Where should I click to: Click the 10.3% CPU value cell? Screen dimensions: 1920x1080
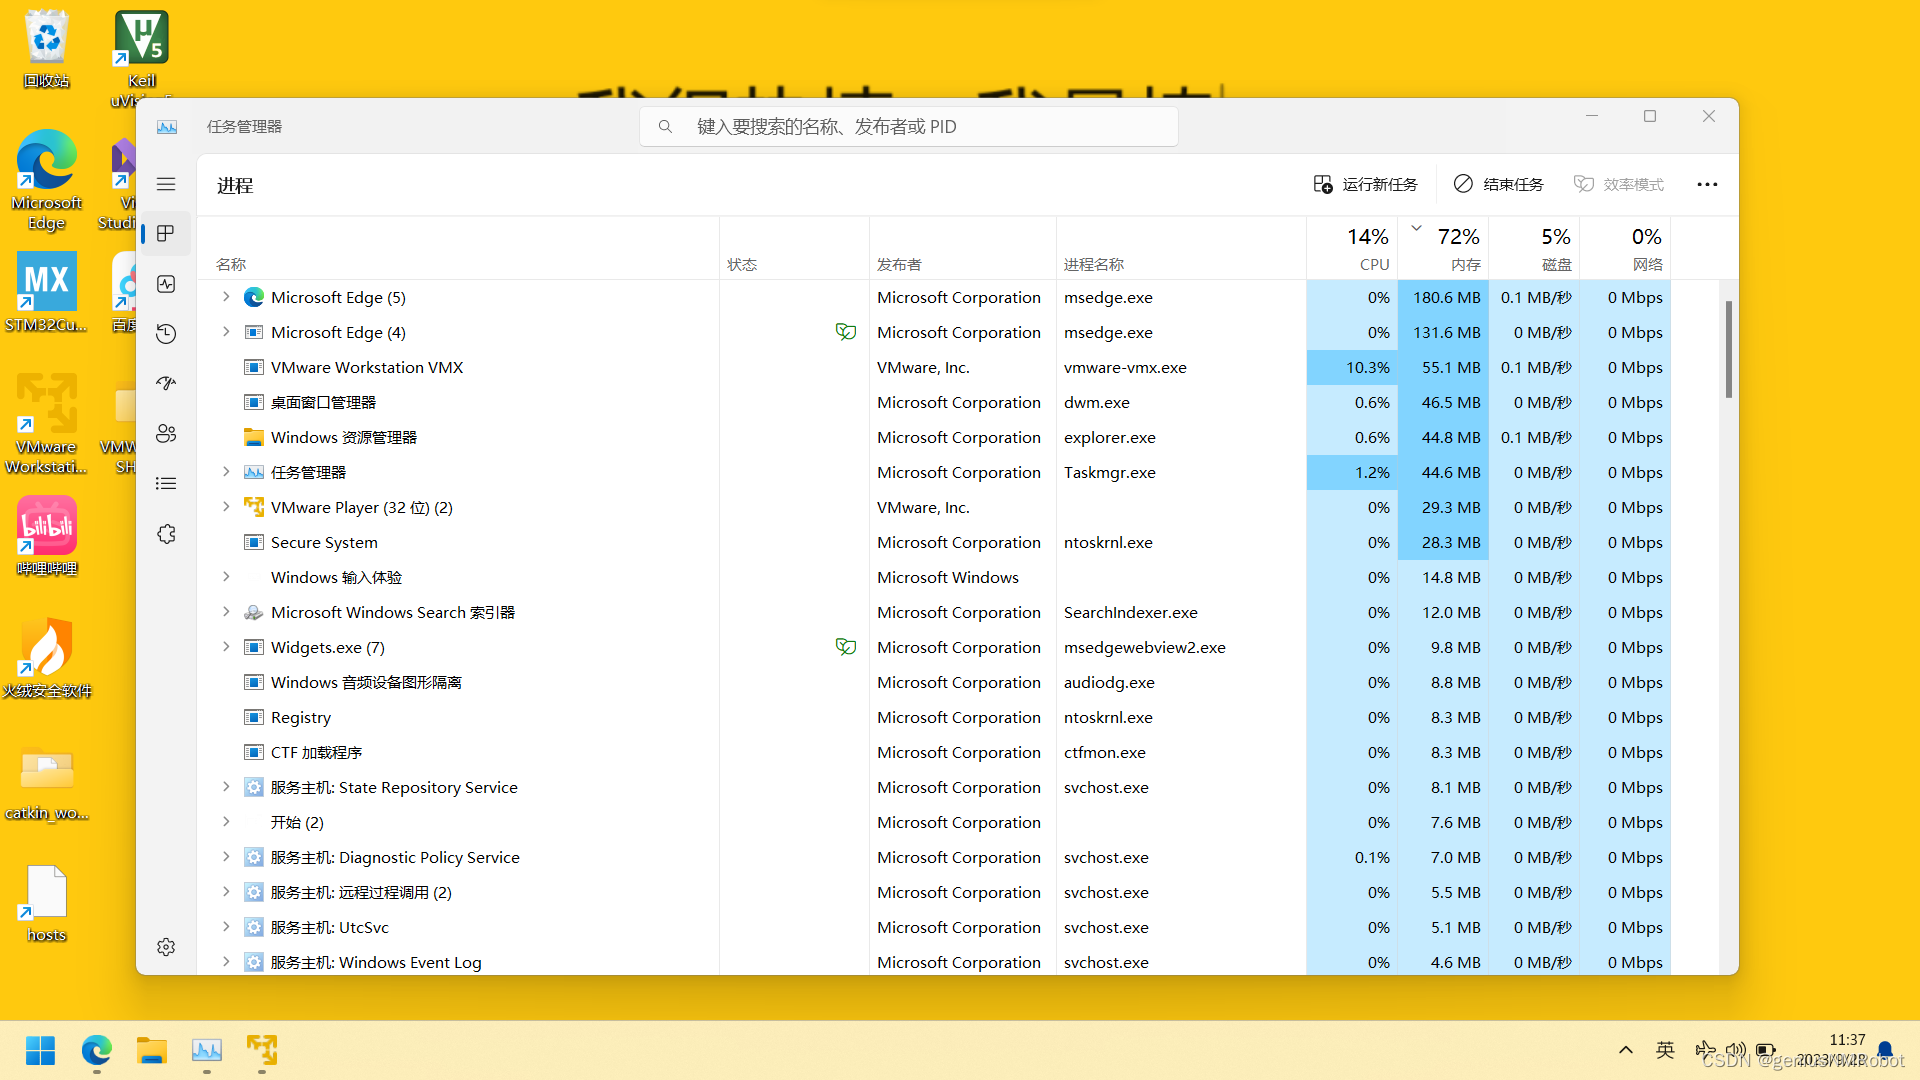click(1352, 367)
